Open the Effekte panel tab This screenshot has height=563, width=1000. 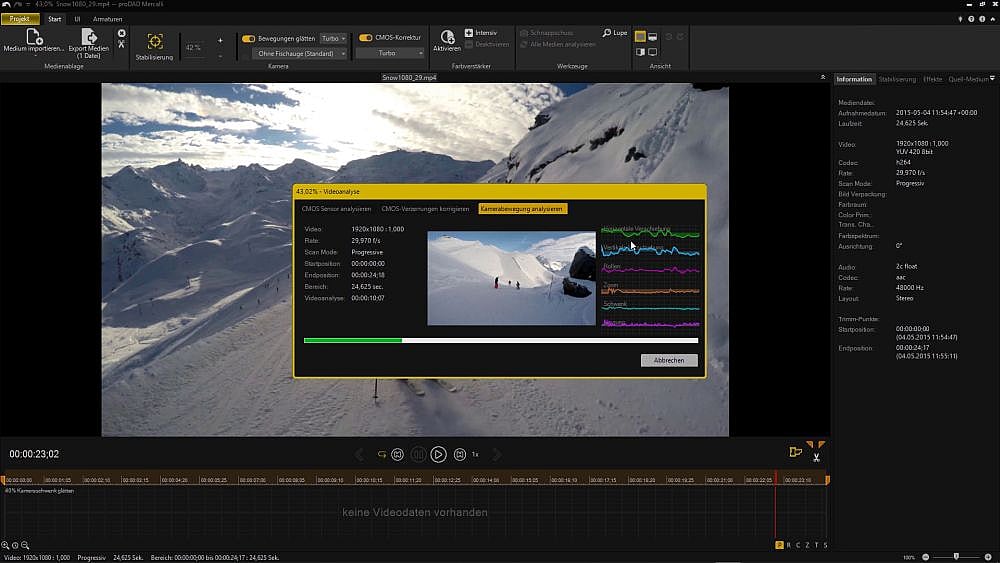[932, 79]
